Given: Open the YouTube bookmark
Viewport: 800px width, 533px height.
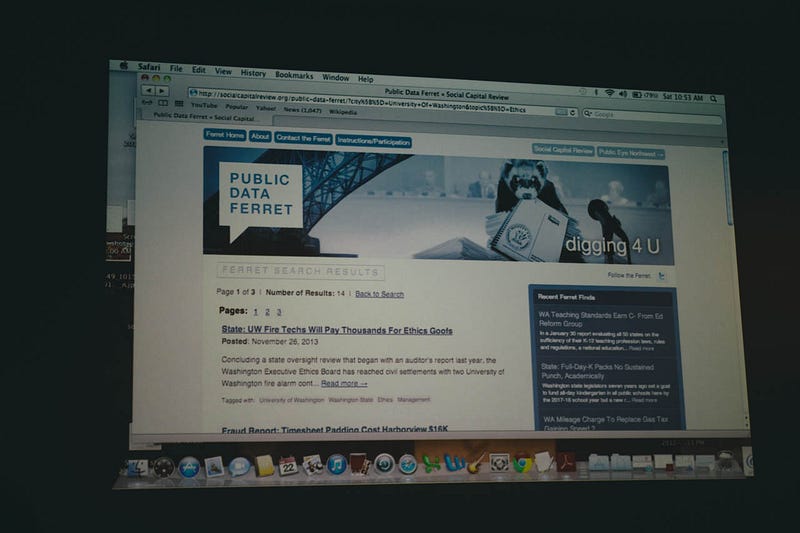Looking at the screenshot, I should pyautogui.click(x=204, y=105).
